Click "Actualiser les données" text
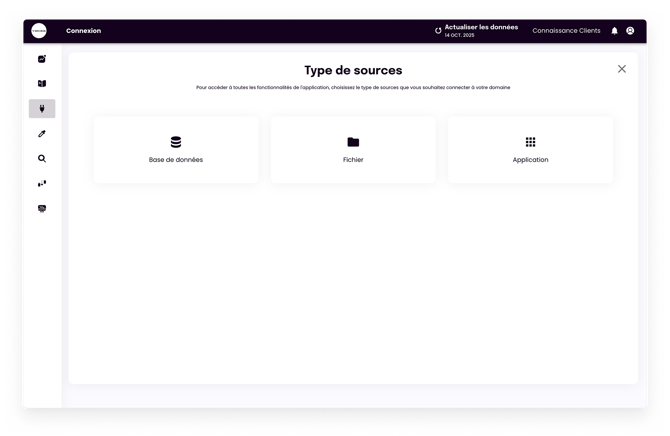The height and width of the screenshot is (436, 670). [x=481, y=28]
